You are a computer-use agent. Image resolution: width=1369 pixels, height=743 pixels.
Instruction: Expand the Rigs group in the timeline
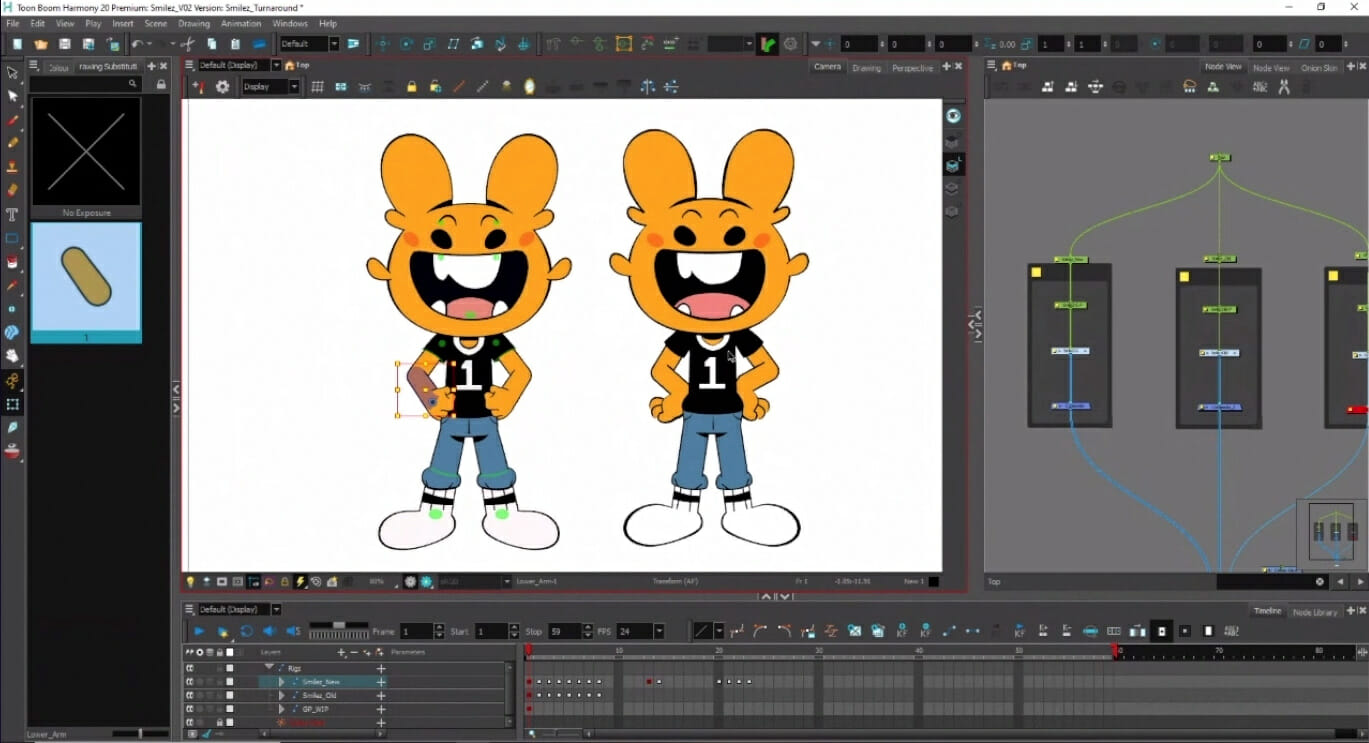(x=267, y=668)
